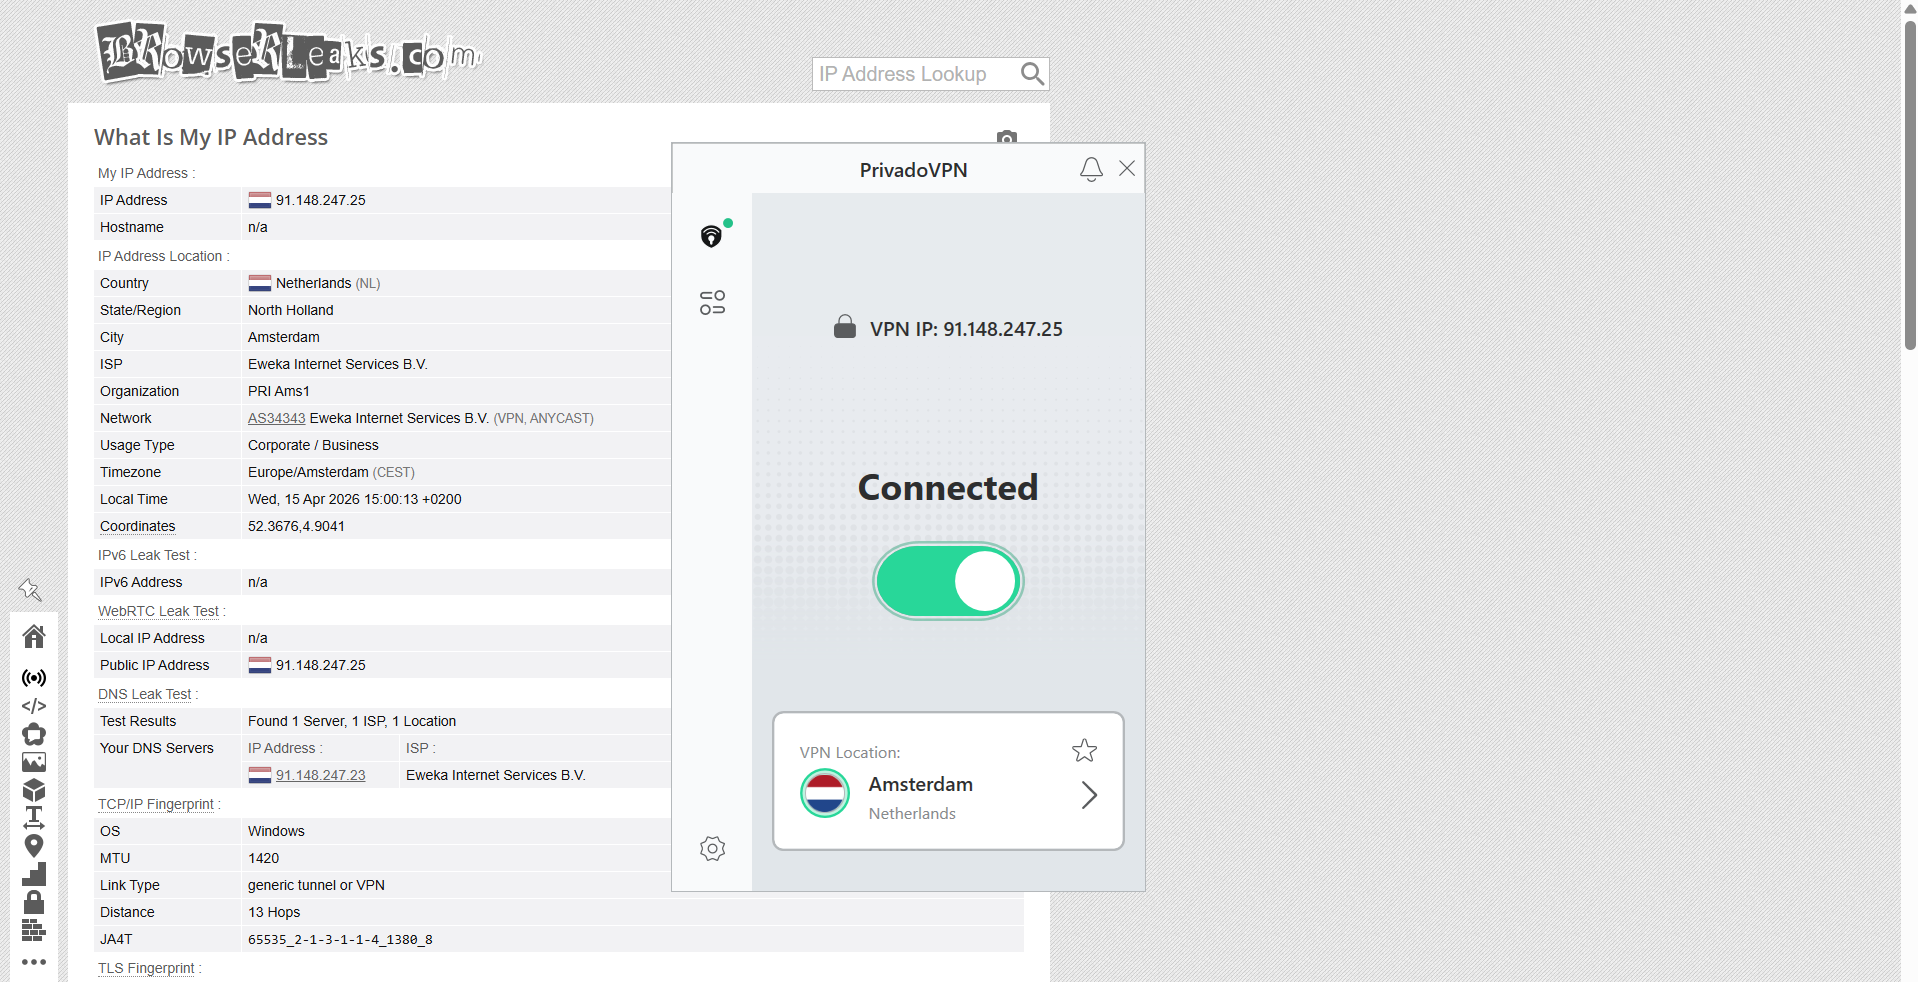
Task: Click the Amsterdam city value in the table
Action: pos(284,337)
